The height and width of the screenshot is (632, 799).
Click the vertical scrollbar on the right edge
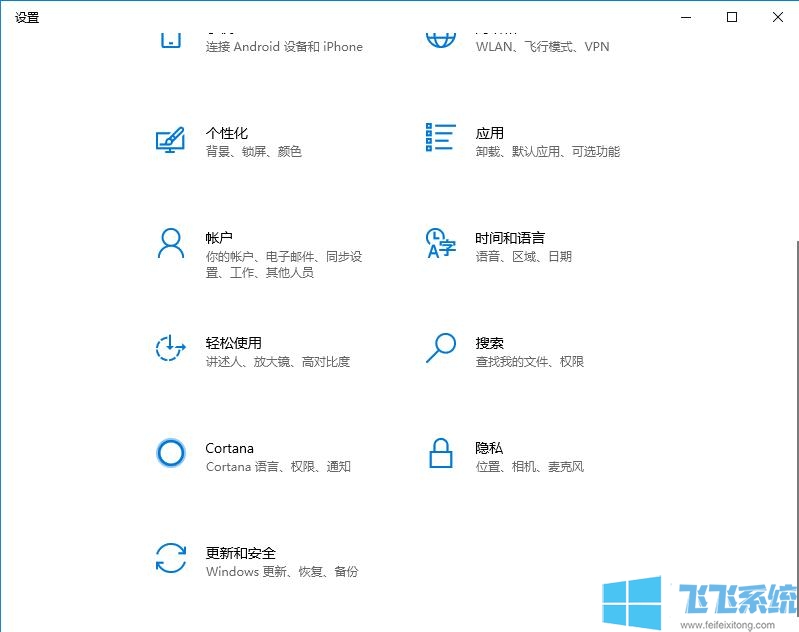(795, 400)
